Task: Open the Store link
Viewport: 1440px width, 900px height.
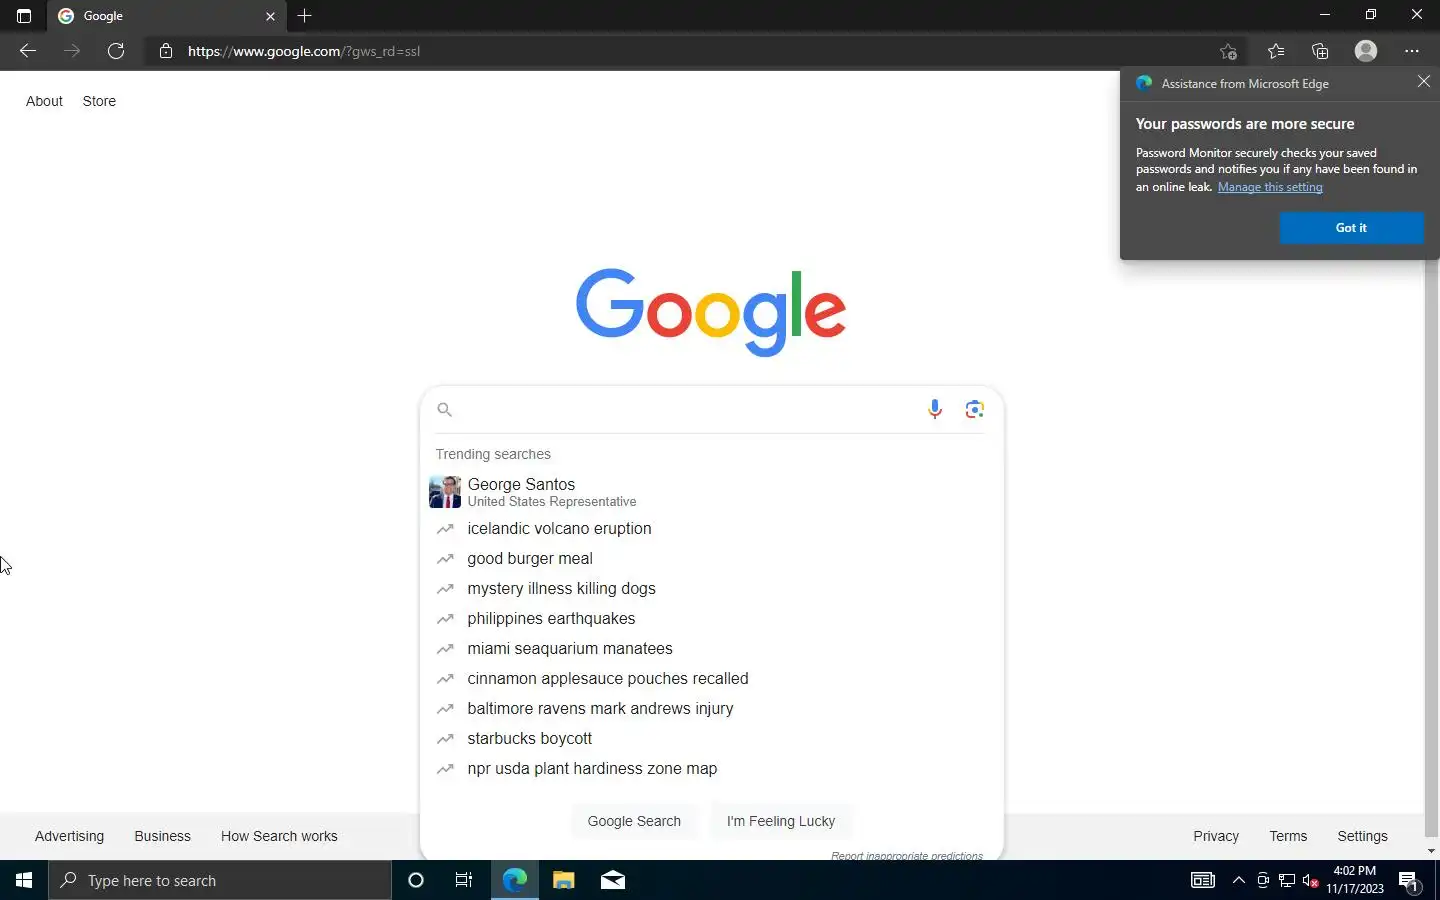Action: pyautogui.click(x=99, y=101)
